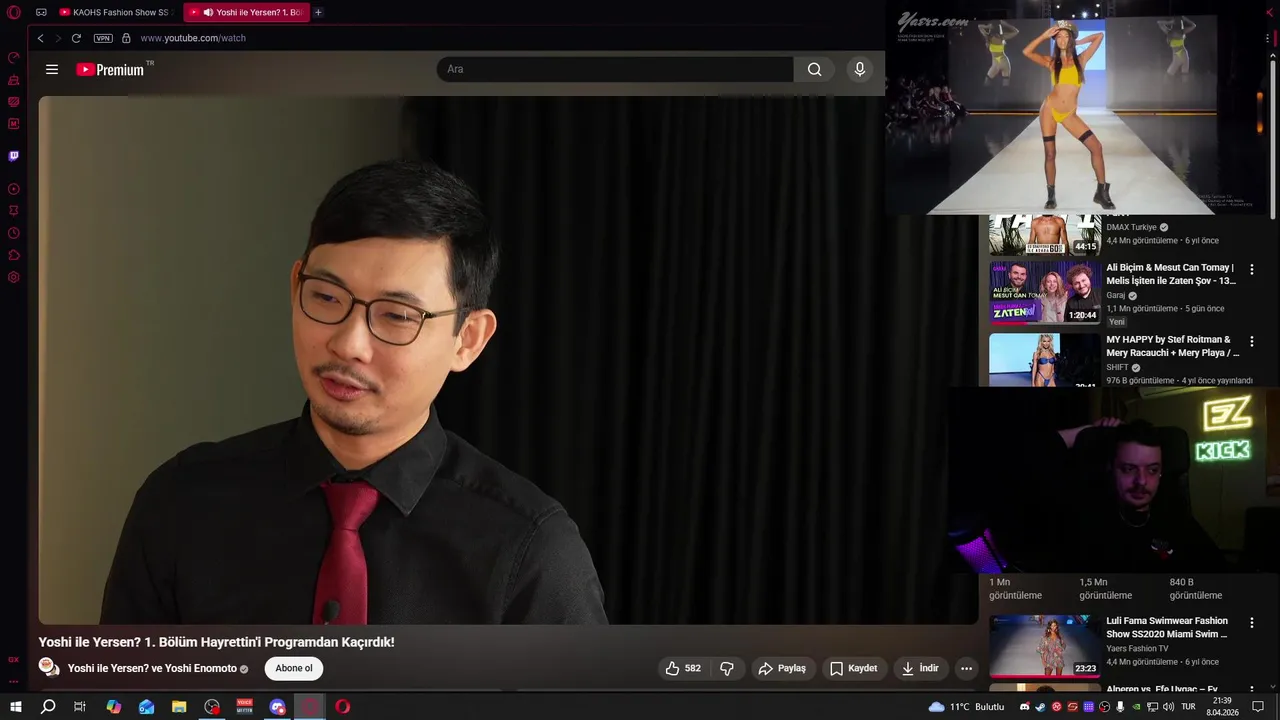Open File Explorer from taskbar
Screen dimensions: 1280x720
click(179, 707)
